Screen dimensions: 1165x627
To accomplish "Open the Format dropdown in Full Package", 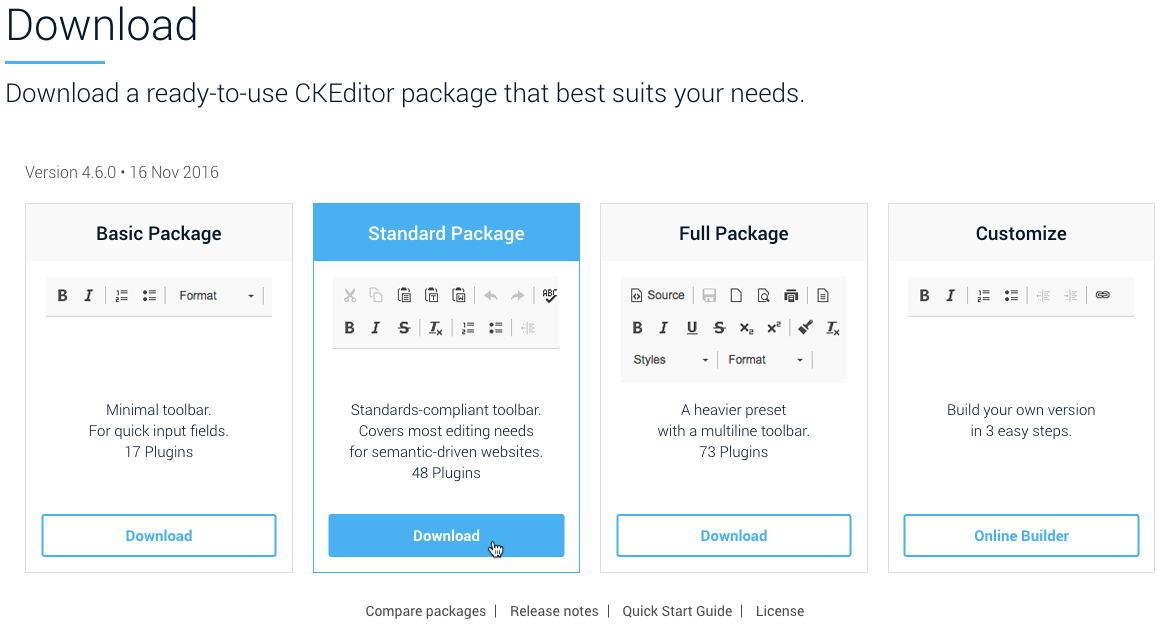I will pos(764,359).
